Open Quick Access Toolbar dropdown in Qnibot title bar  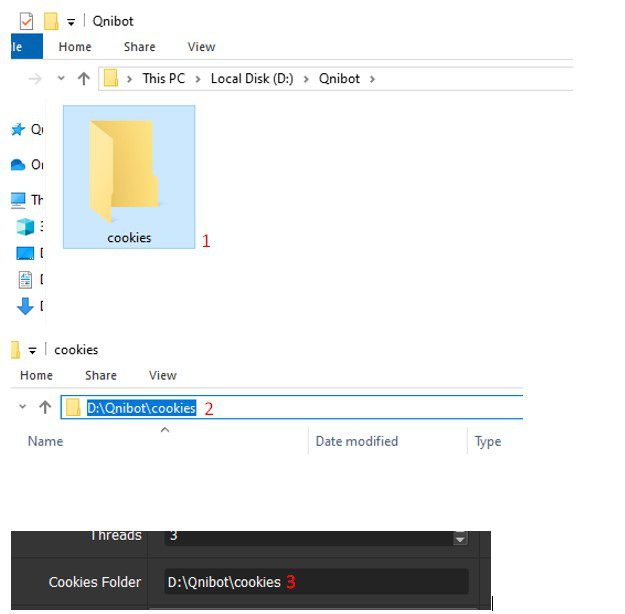pyautogui.click(x=72, y=22)
